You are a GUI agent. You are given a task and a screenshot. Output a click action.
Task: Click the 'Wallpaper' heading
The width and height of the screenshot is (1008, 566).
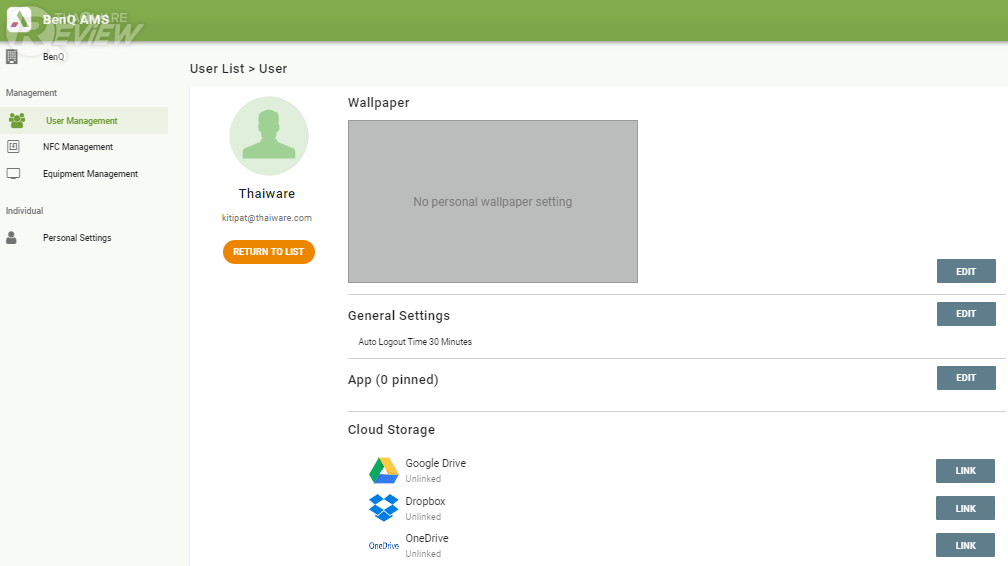tap(378, 103)
